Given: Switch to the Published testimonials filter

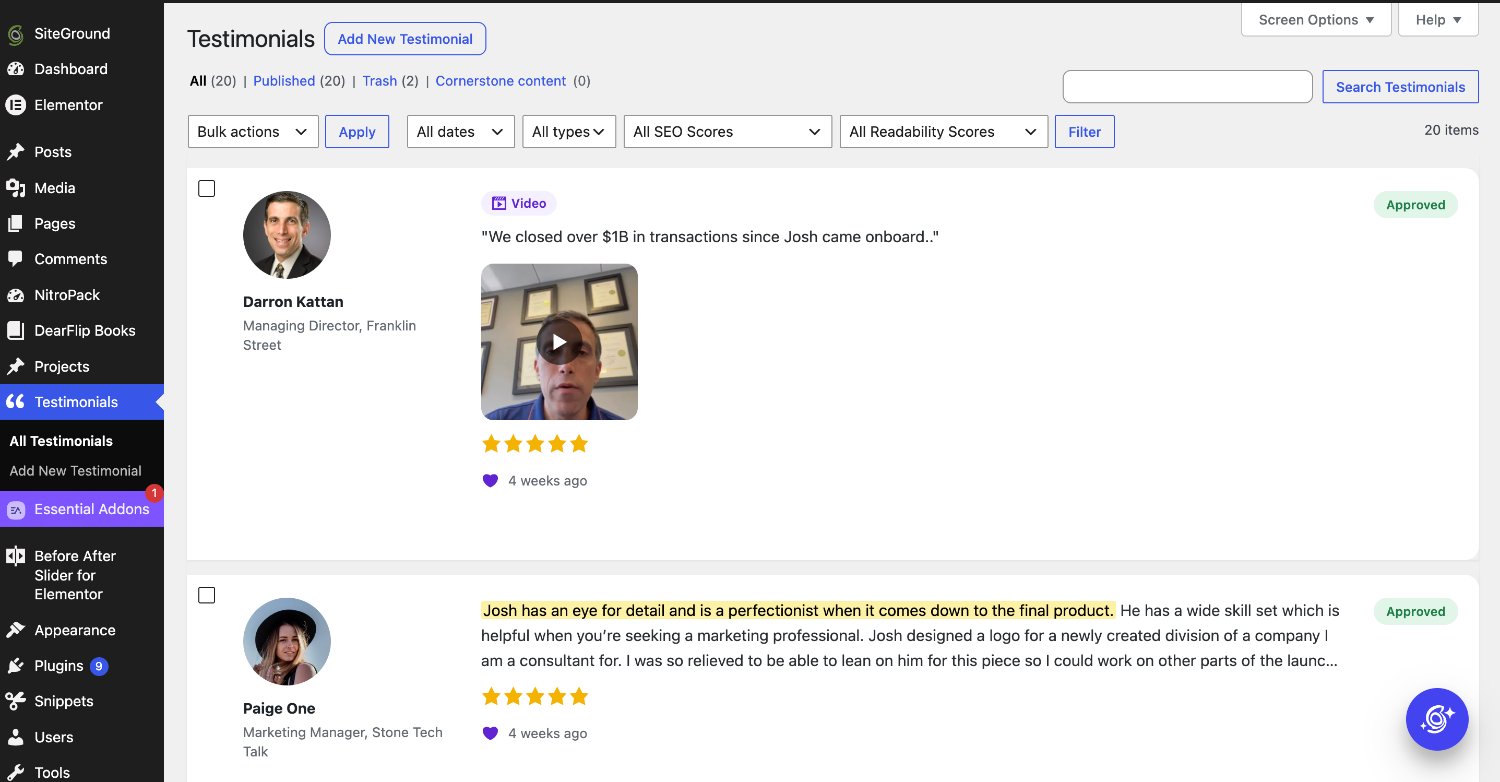Looking at the screenshot, I should 284,81.
